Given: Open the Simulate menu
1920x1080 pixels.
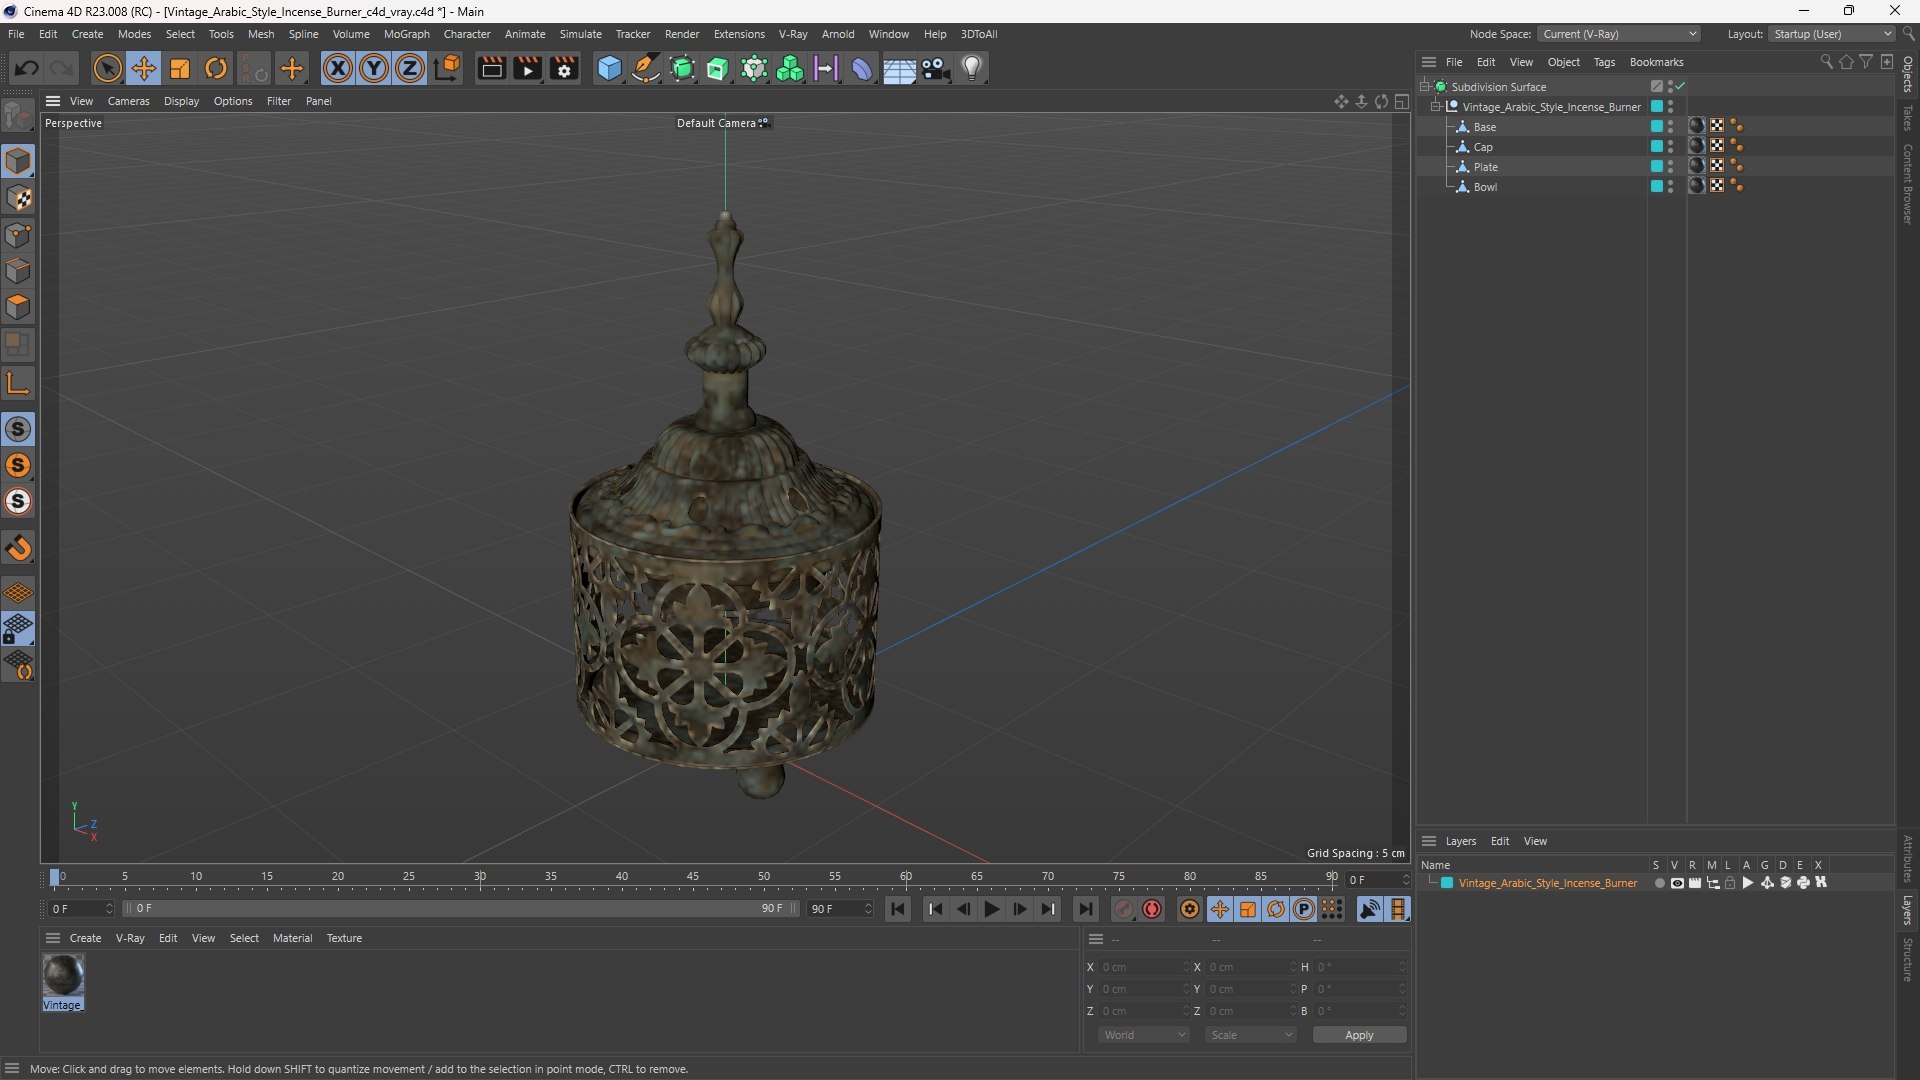Looking at the screenshot, I should [580, 34].
